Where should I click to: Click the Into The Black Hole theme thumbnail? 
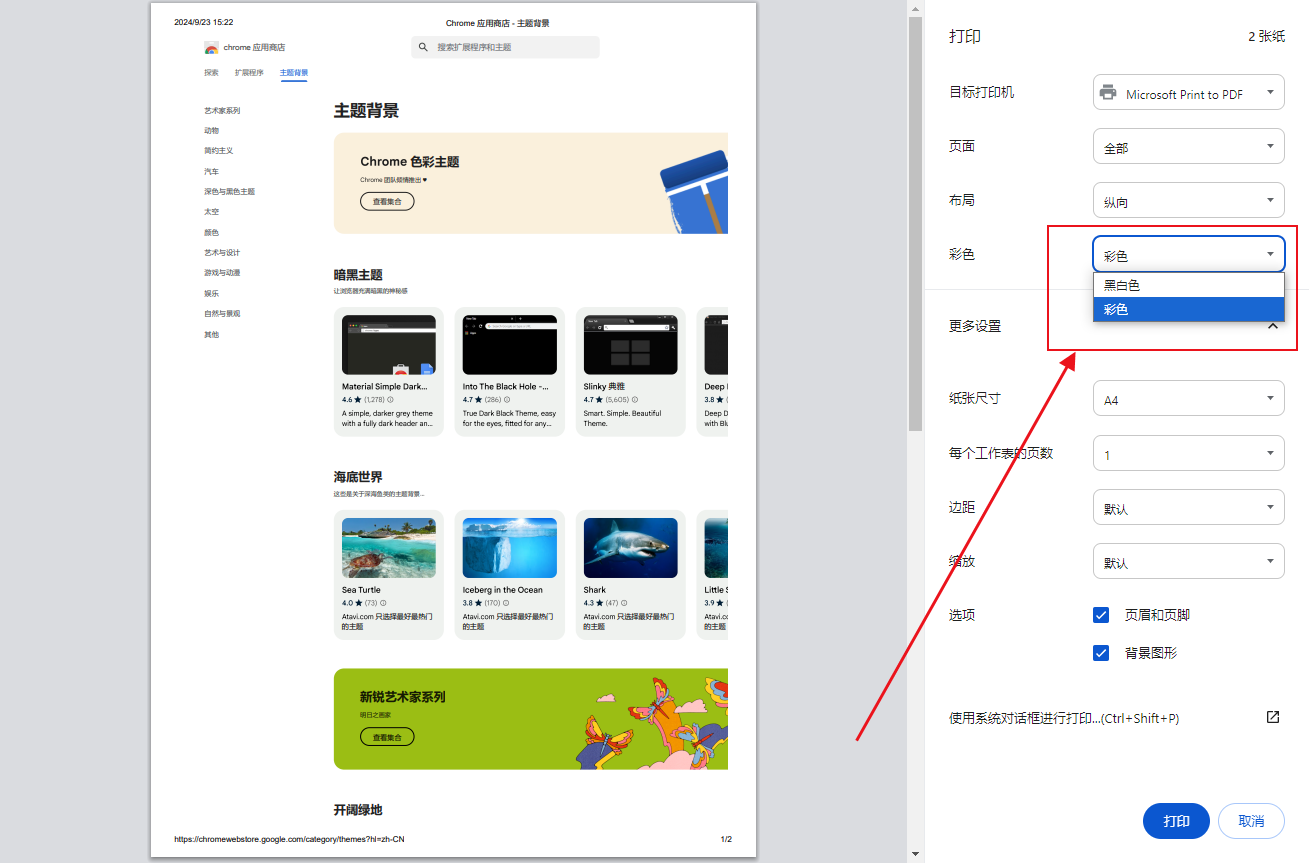(510, 345)
